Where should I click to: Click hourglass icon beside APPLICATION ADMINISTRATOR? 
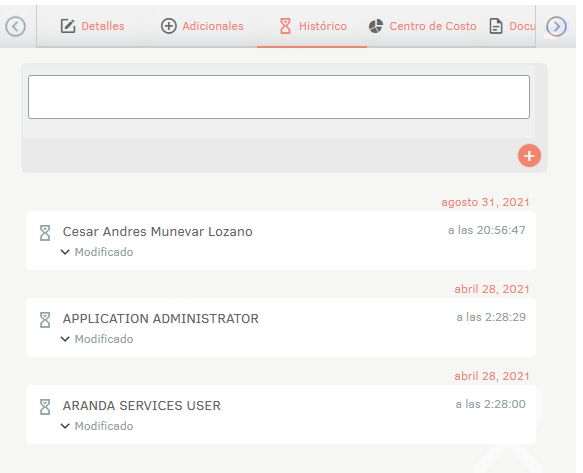click(x=45, y=320)
